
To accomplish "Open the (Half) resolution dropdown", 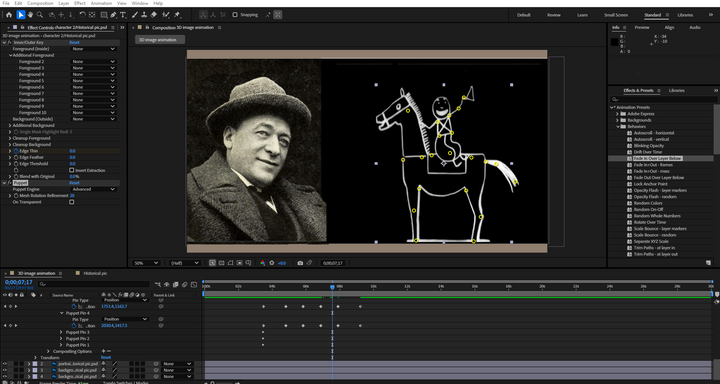I will 185,263.
